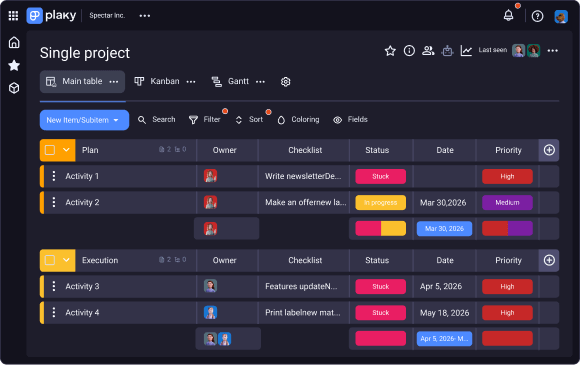Click Search in the toolbar
Viewport: 580px width, 365px height.
[x=156, y=119]
